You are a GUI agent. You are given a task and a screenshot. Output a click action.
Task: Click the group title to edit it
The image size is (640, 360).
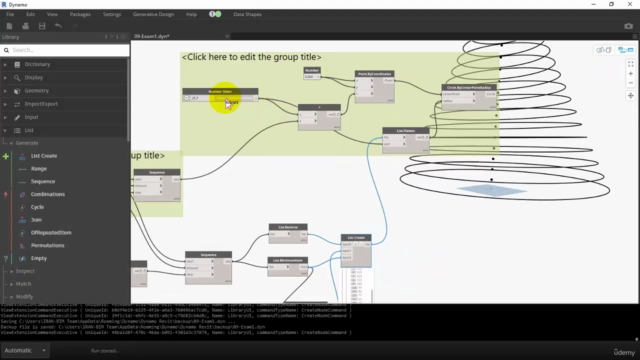click(x=251, y=57)
